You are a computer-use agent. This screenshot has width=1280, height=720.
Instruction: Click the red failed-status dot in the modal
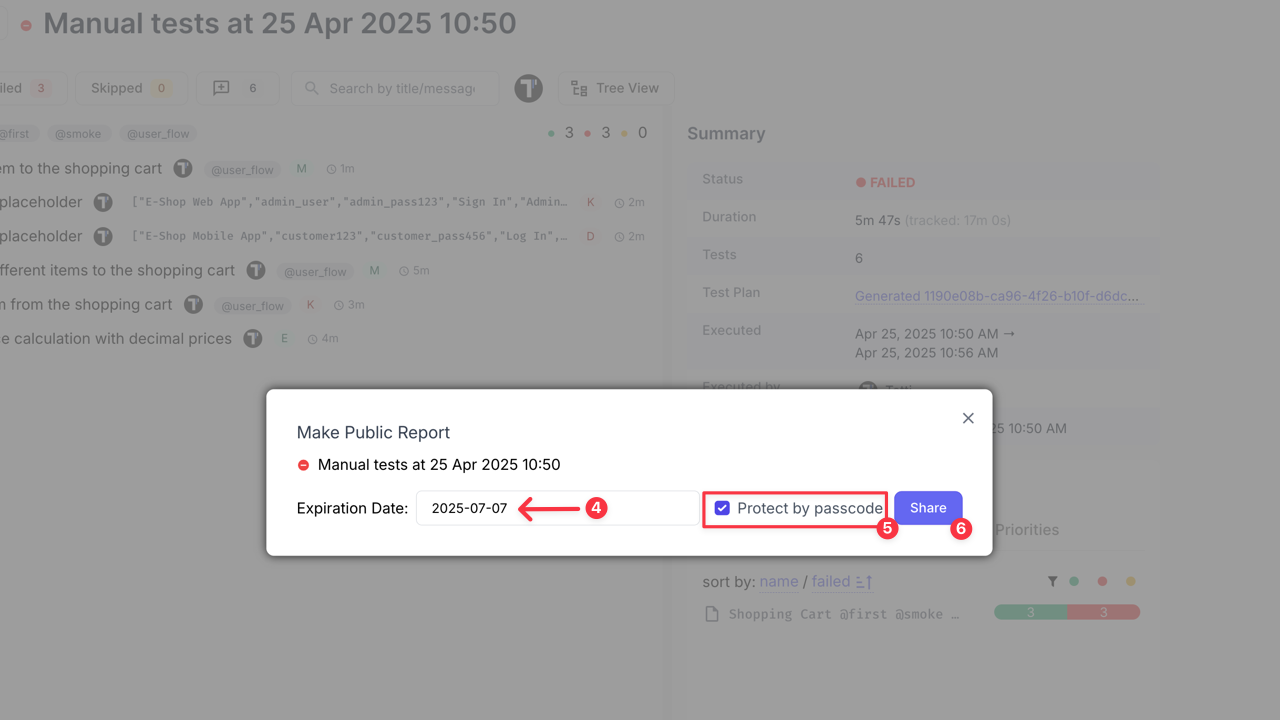click(303, 464)
